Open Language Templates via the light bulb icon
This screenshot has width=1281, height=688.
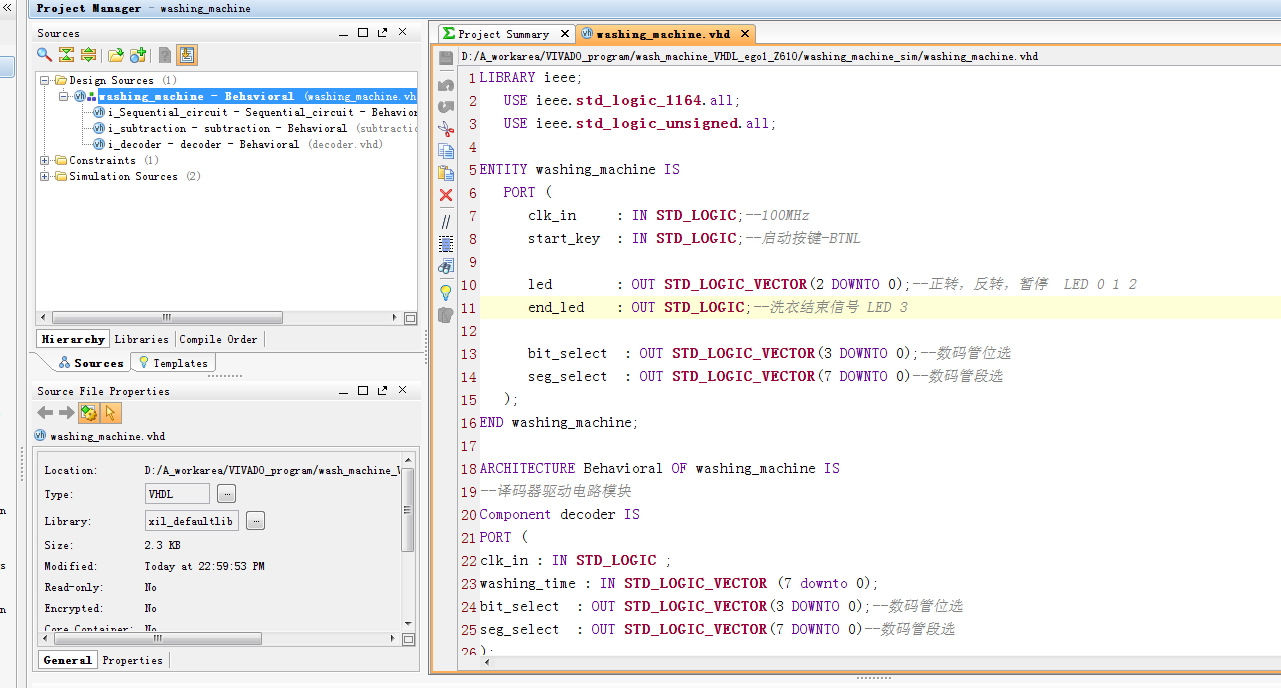[x=446, y=292]
